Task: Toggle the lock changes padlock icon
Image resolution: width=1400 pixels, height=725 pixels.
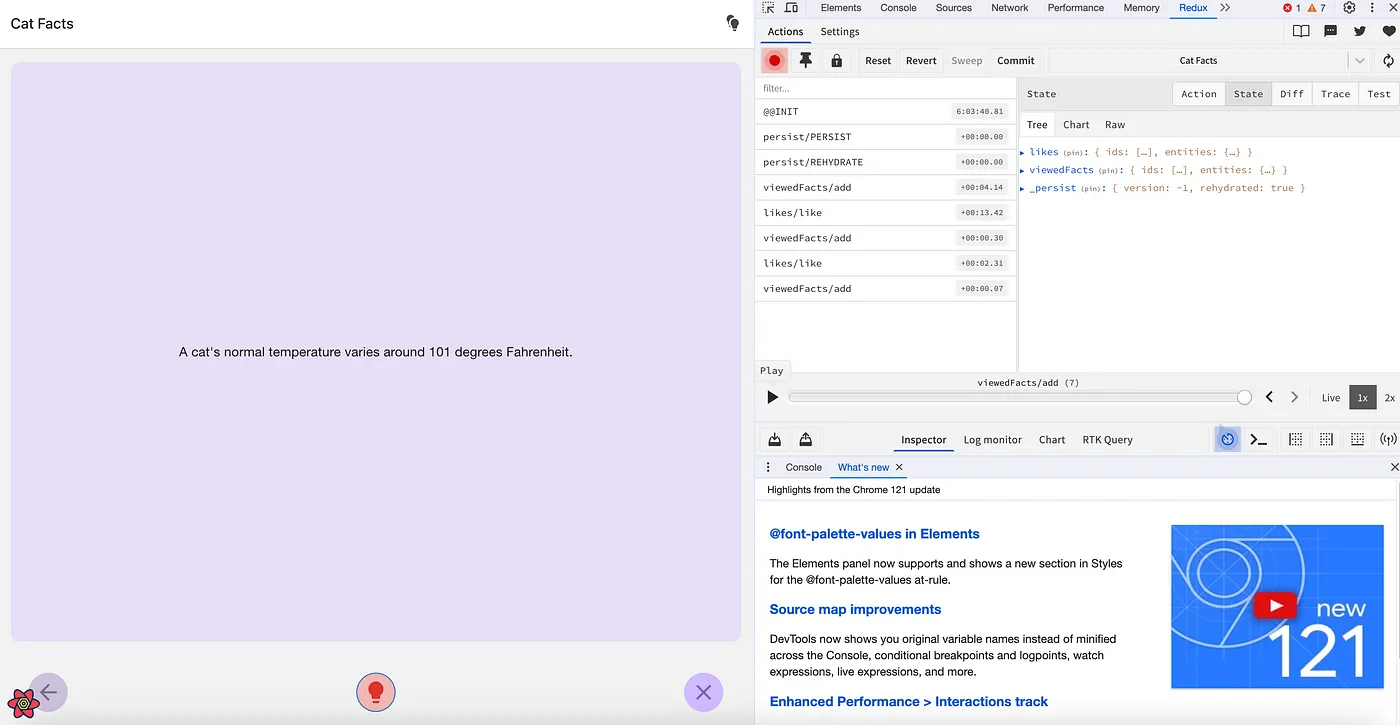Action: [837, 61]
